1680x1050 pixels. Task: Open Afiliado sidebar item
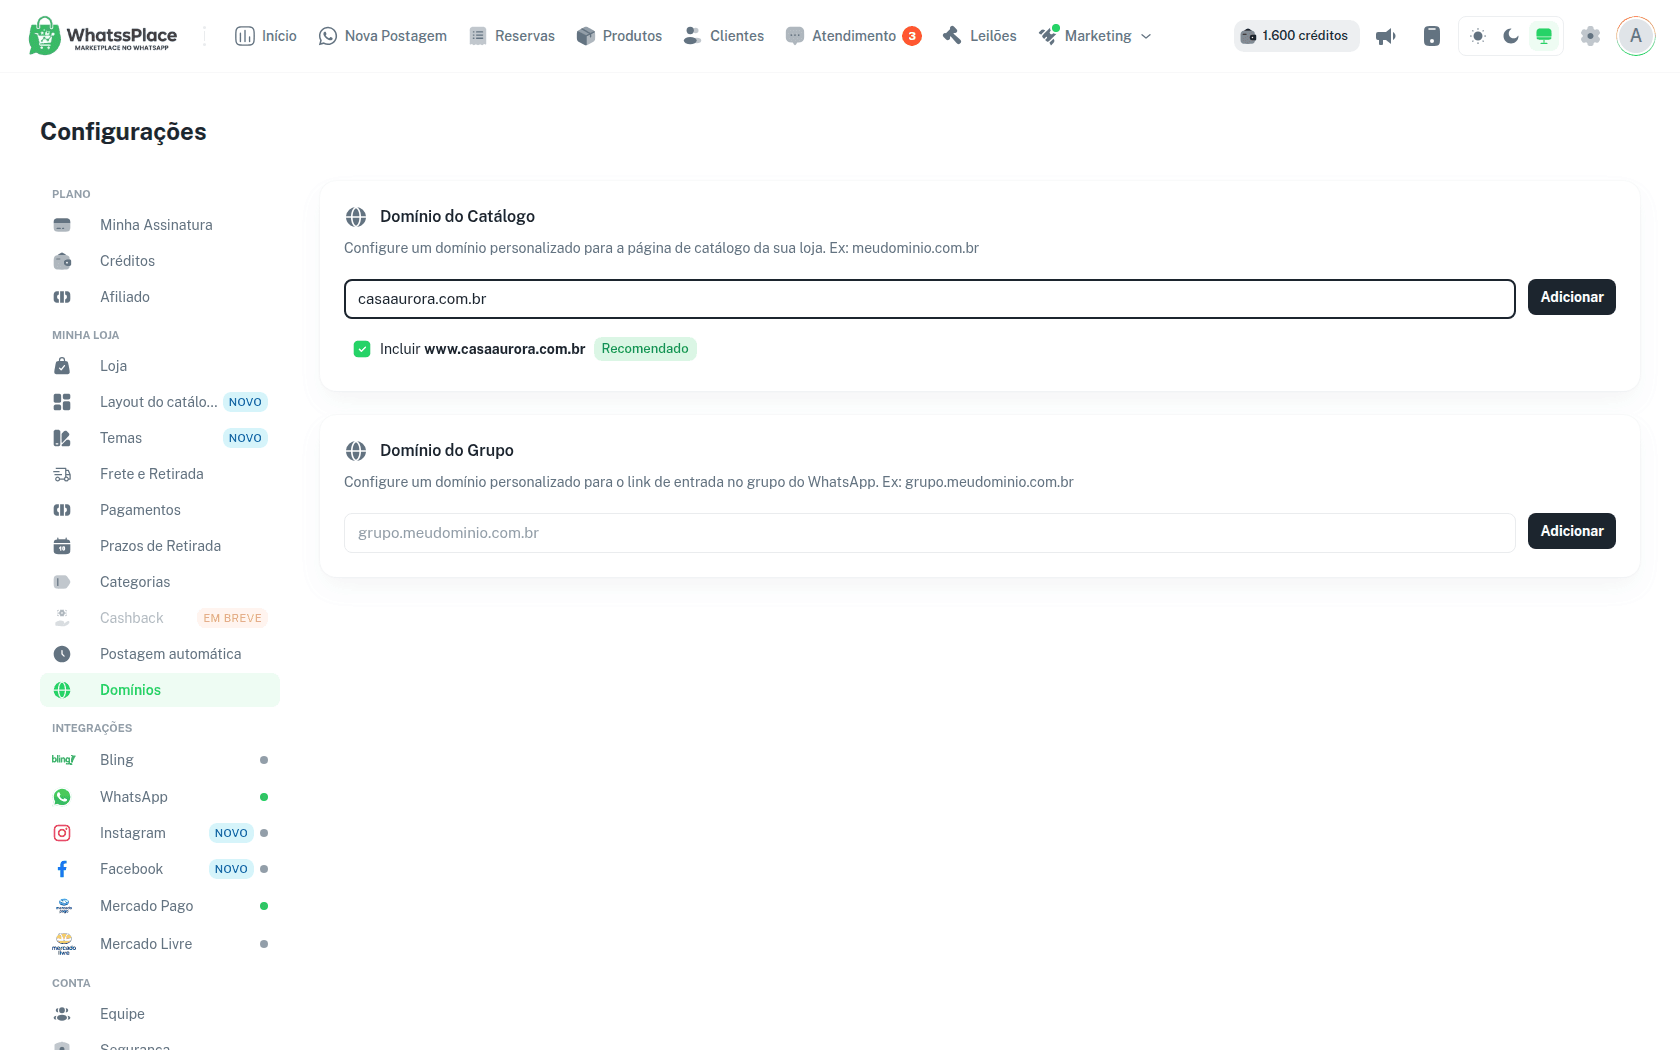click(x=160, y=297)
